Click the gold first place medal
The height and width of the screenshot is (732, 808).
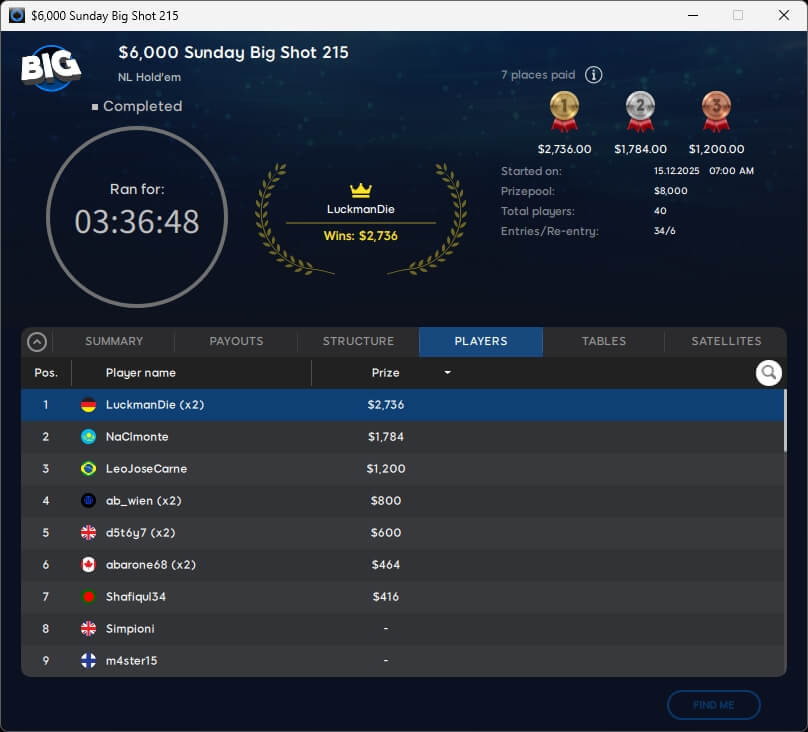pyautogui.click(x=564, y=110)
